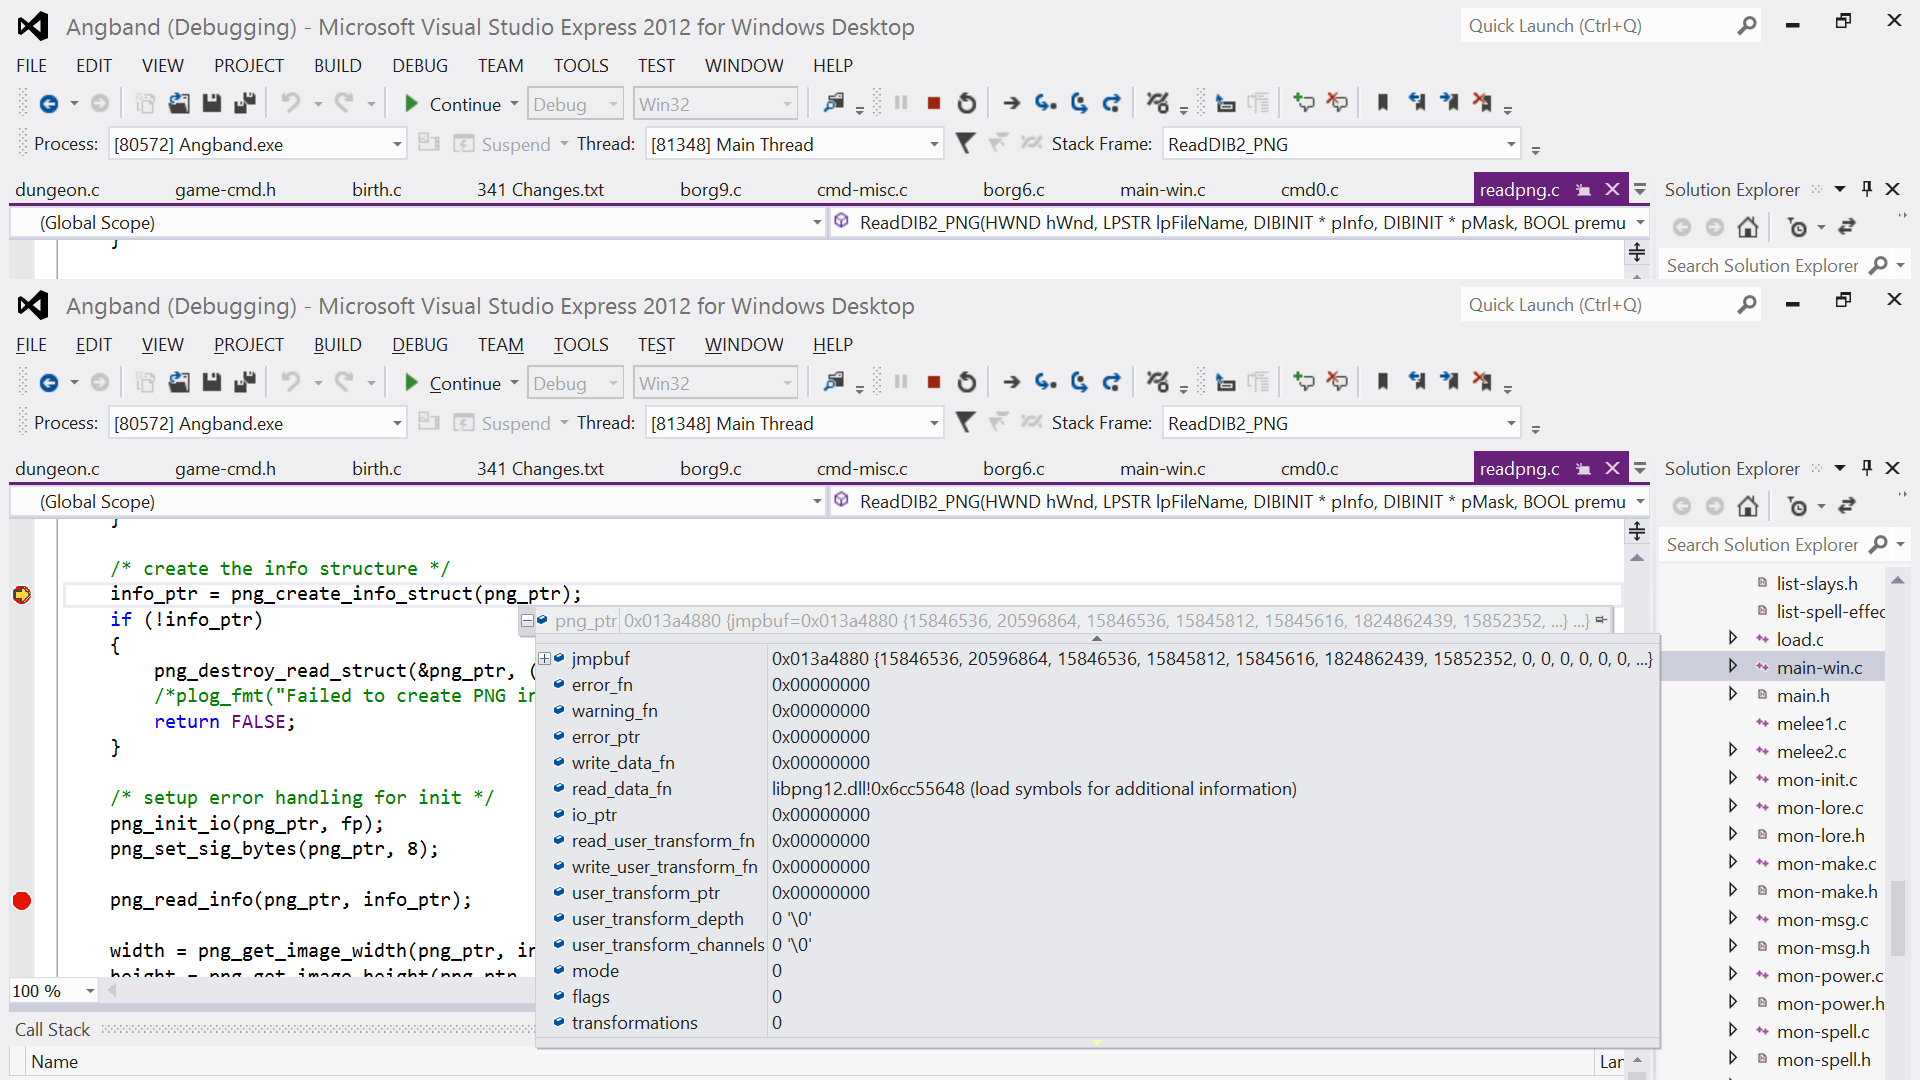Viewport: 1920px width, 1080px height.
Task: Click Restart debugging icon in lower window toolbar
Action: (966, 382)
